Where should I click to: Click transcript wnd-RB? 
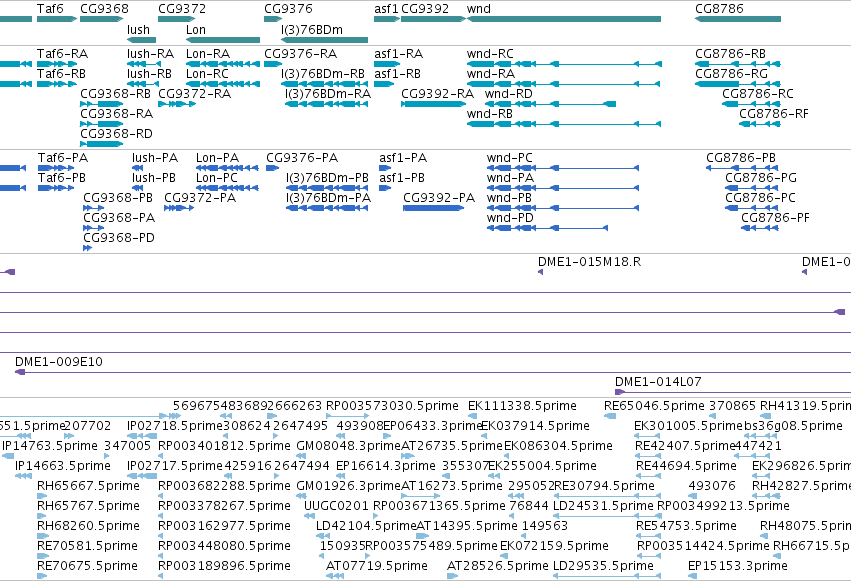(x=490, y=114)
